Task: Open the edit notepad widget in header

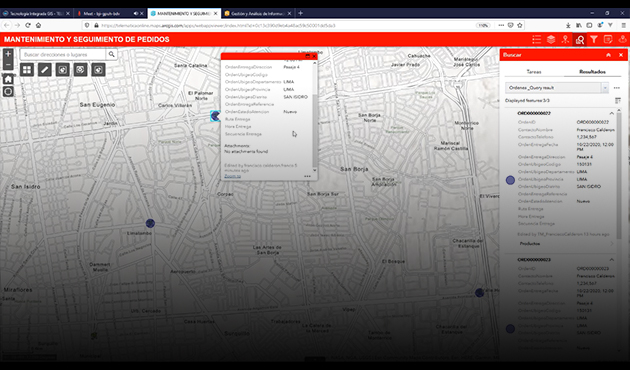Action: [608, 39]
